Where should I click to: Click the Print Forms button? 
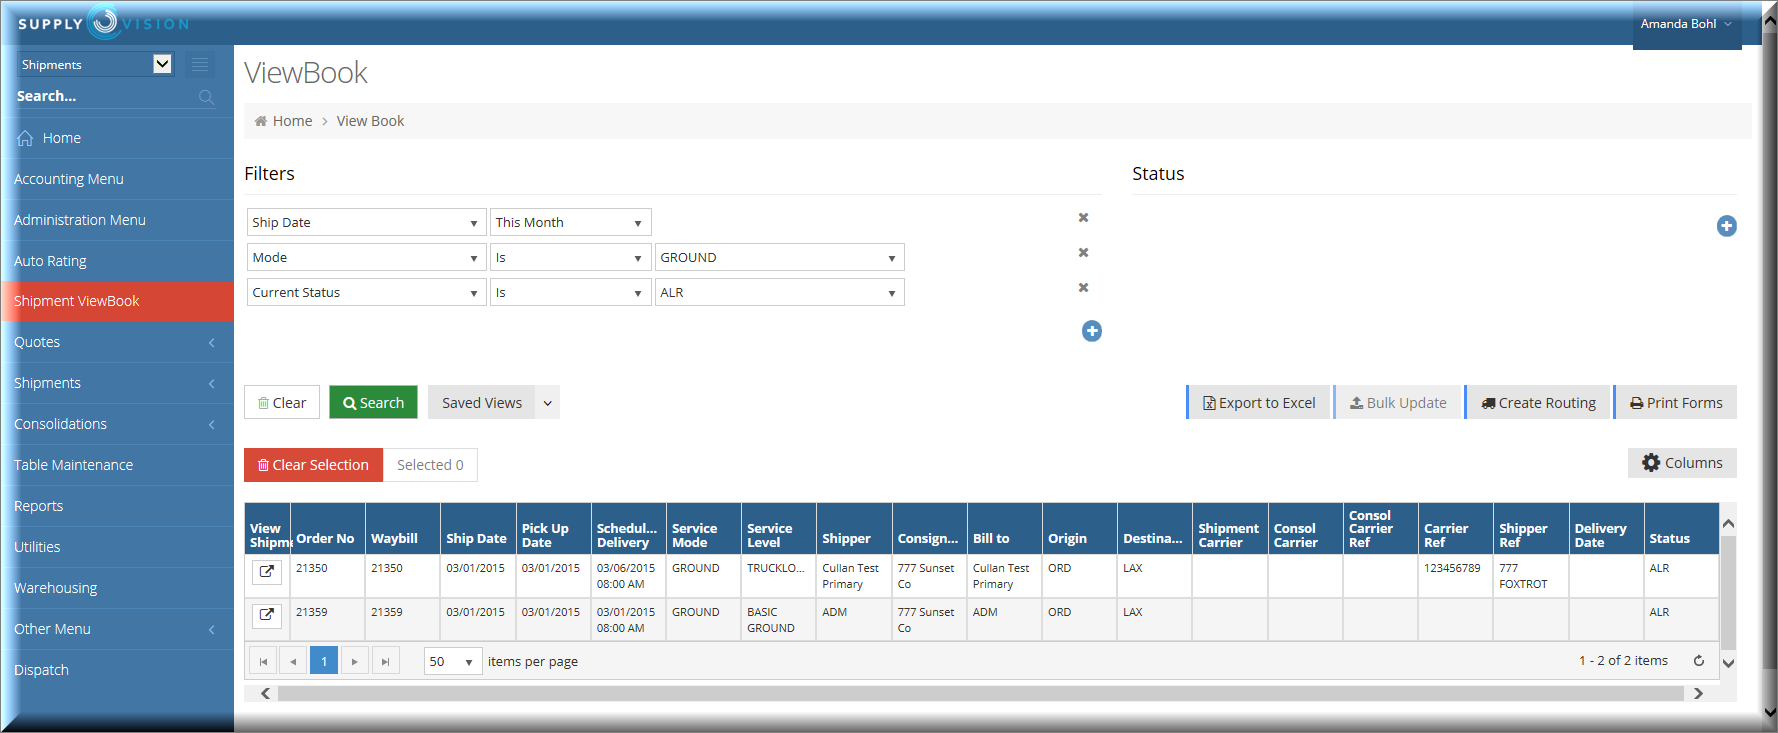tap(1676, 403)
